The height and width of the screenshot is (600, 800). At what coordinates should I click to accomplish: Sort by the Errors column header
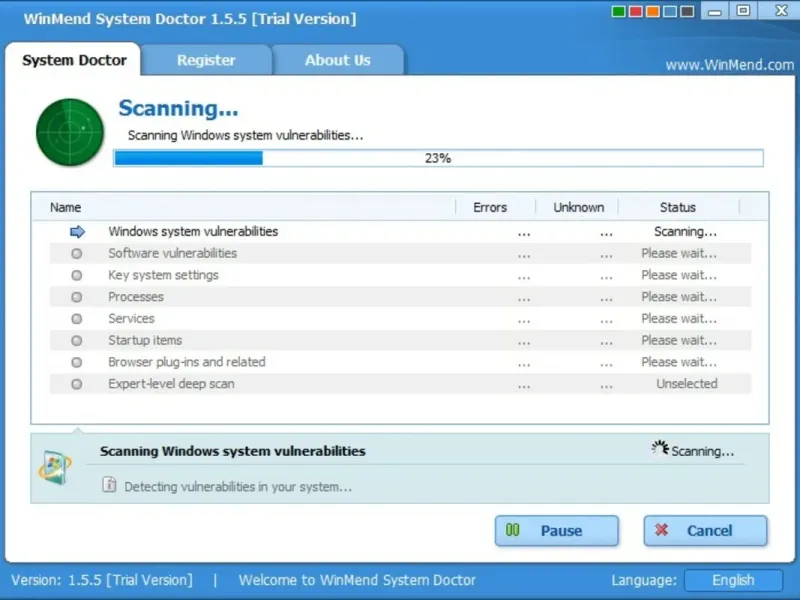tap(490, 208)
